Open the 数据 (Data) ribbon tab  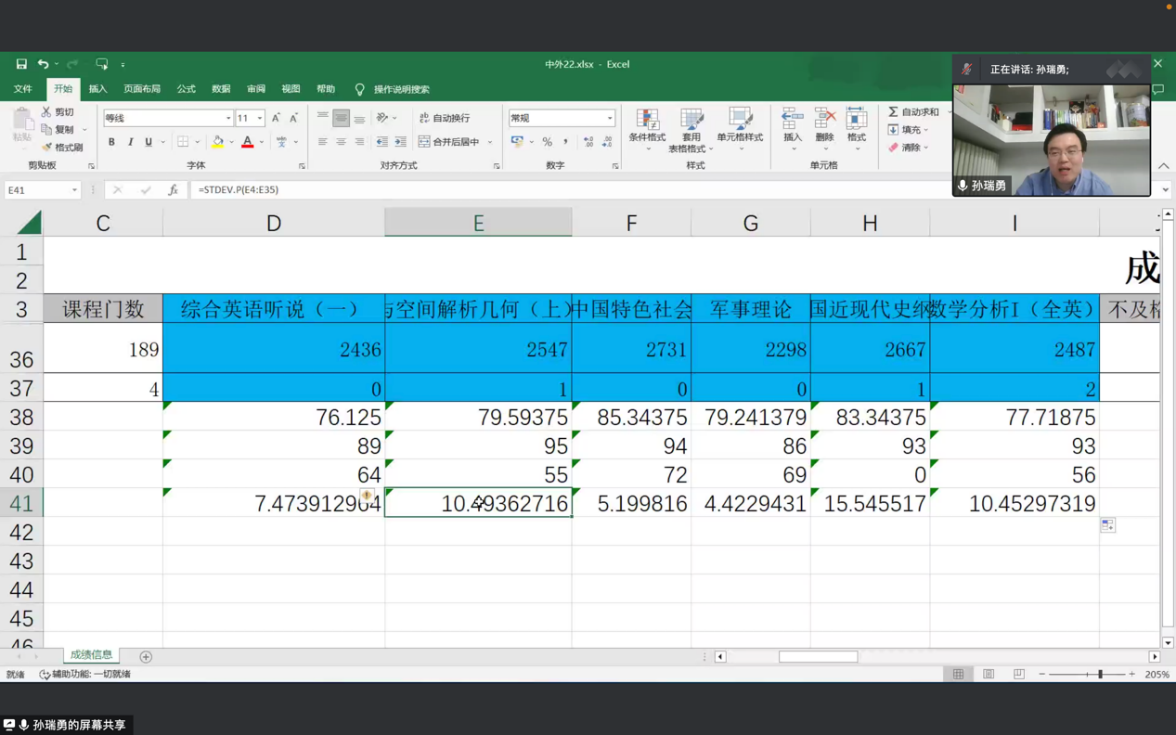(221, 89)
